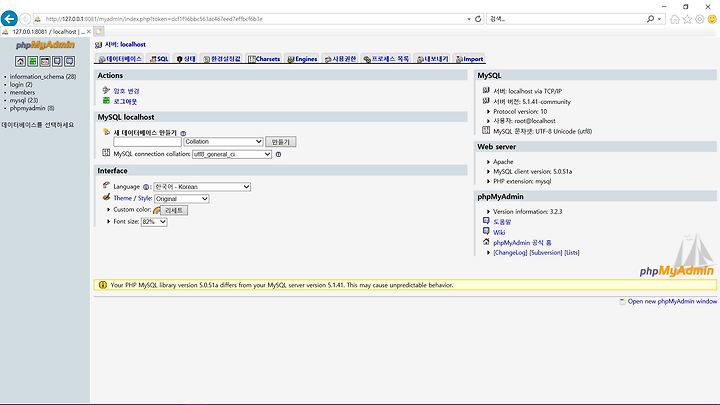Open the Language dropdown showing Korean
Screen dimensions: 720x405
[x=202, y=187]
